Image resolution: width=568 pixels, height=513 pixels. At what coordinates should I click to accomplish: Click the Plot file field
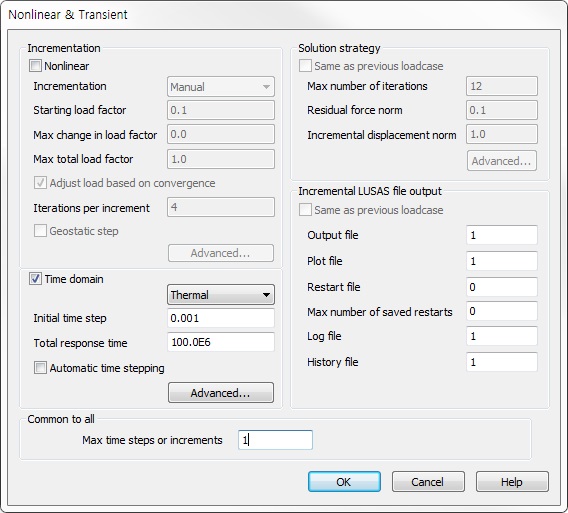click(x=502, y=261)
